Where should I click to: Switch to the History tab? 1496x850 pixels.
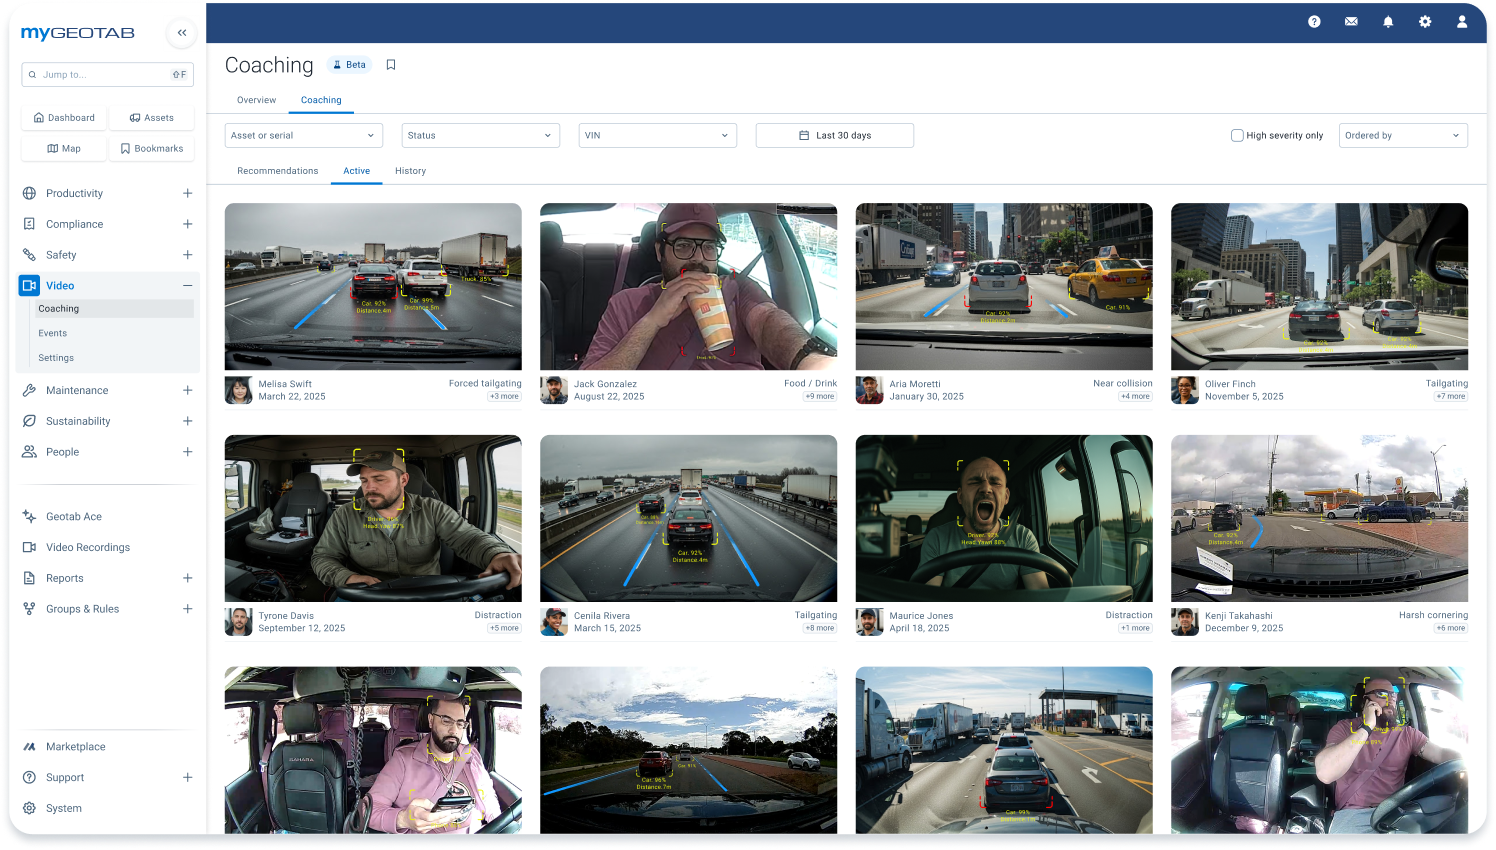(410, 171)
